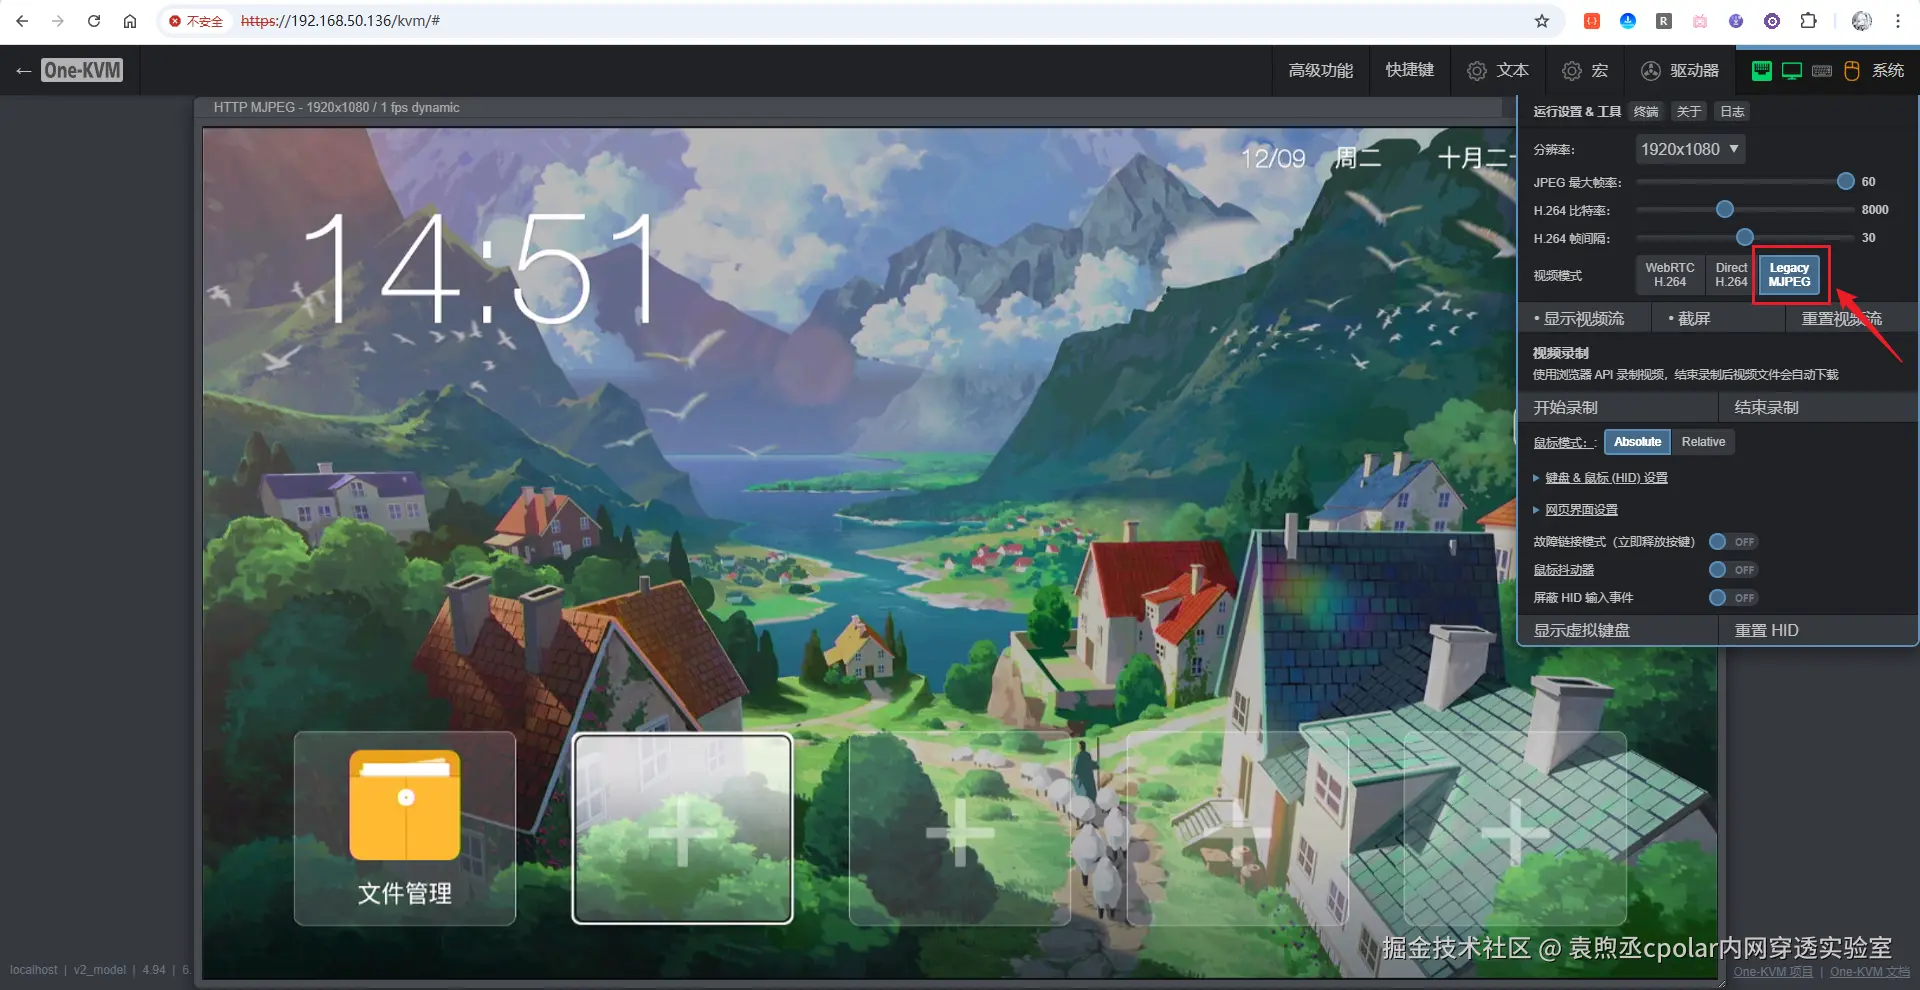Open the purple ring extension icon
This screenshot has height=990, width=1920.
[x=1772, y=21]
